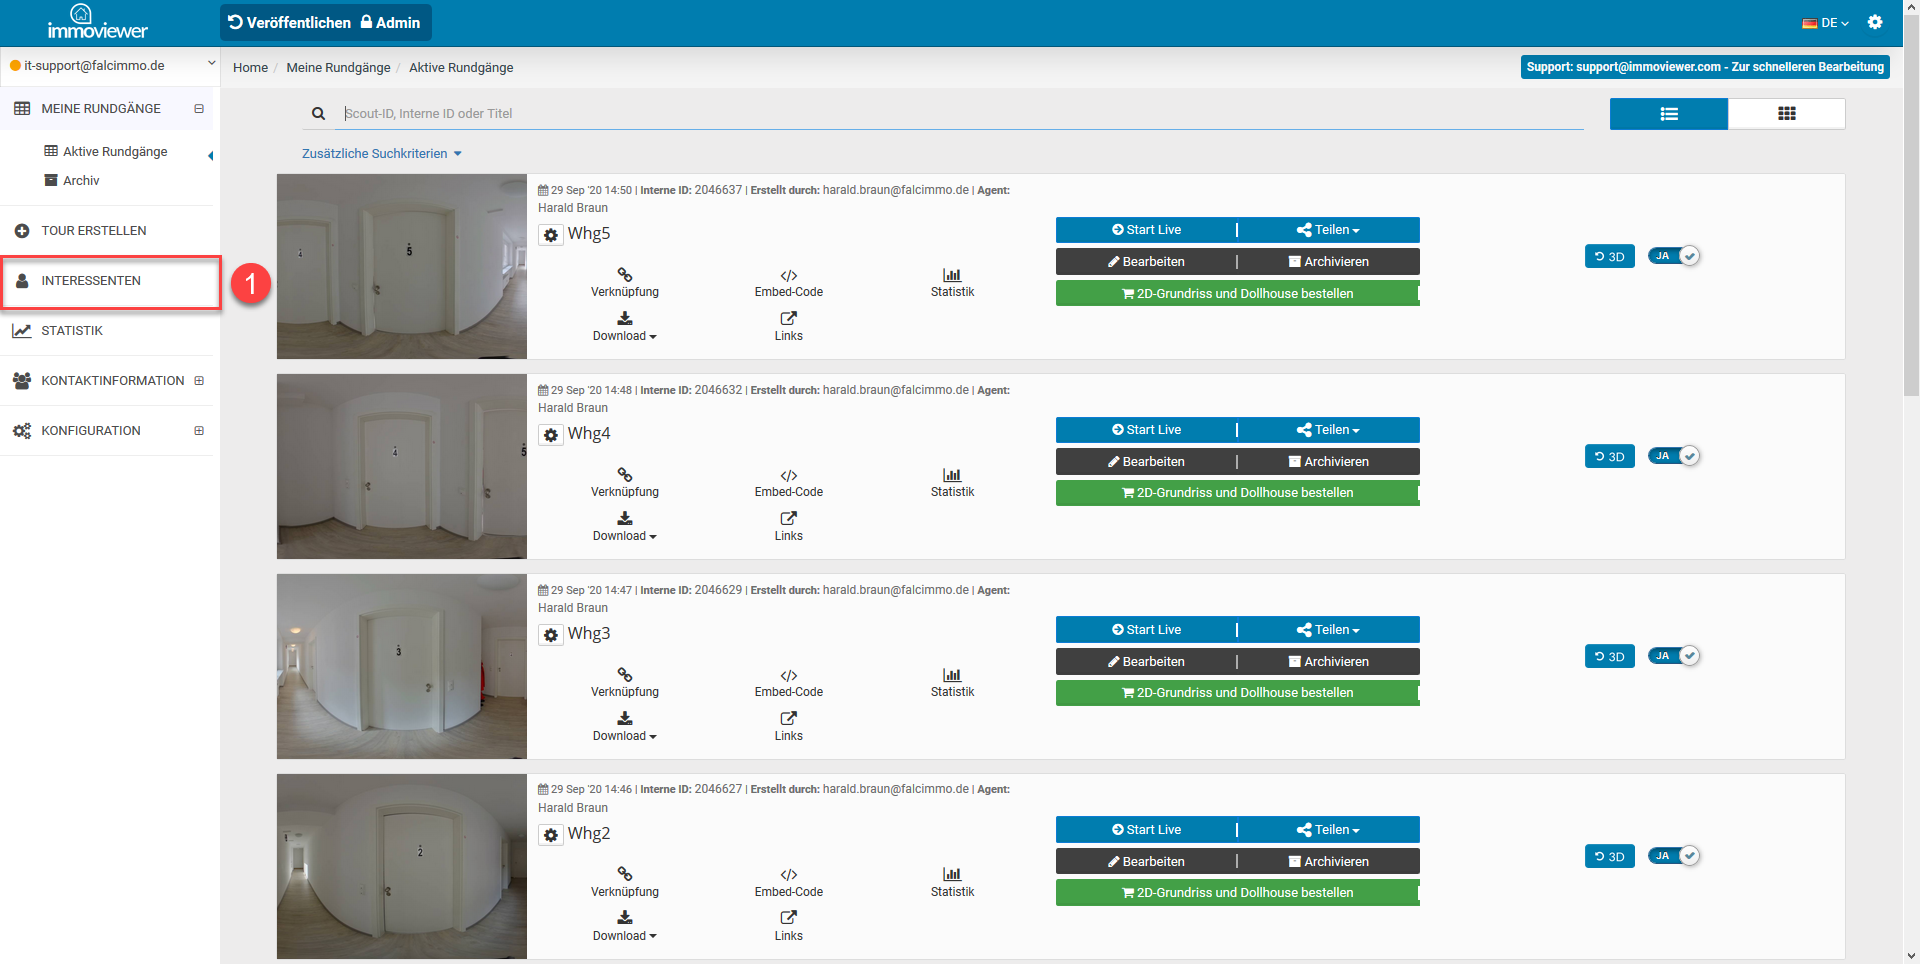Open the Interessenten menu item
The width and height of the screenshot is (1920, 964).
[91, 281]
